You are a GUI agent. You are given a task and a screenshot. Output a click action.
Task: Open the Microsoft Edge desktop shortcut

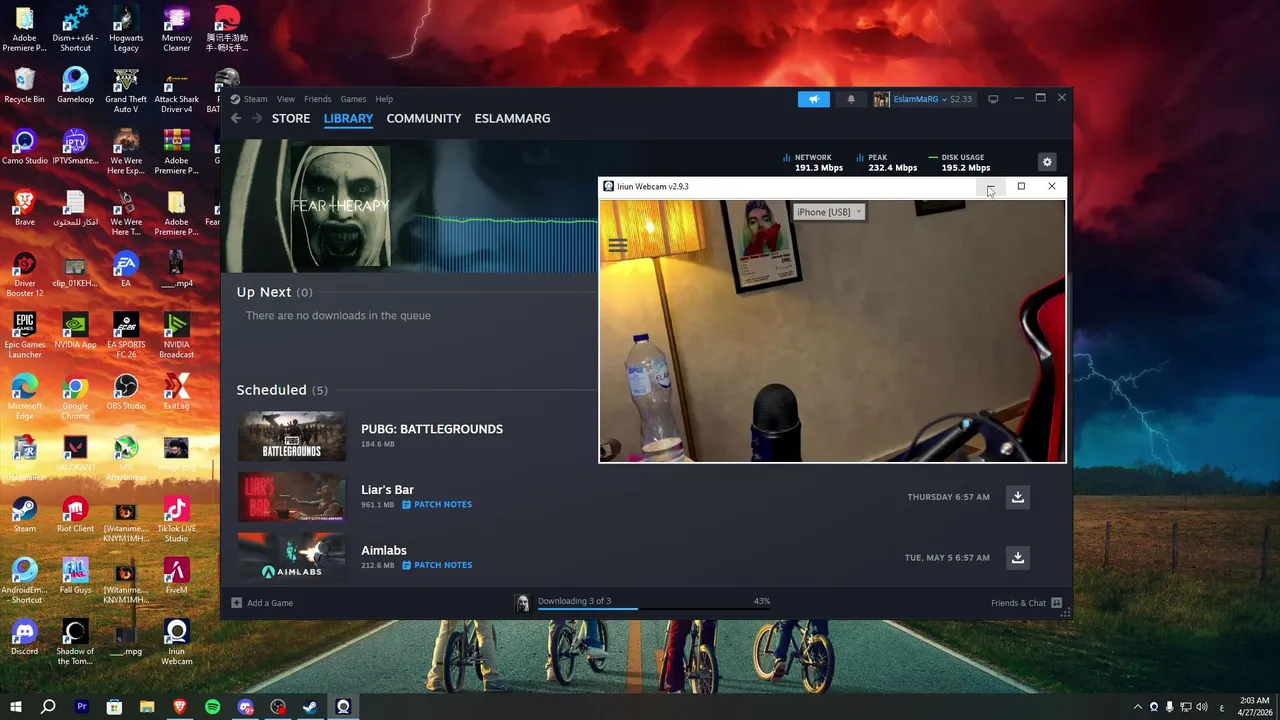point(25,397)
